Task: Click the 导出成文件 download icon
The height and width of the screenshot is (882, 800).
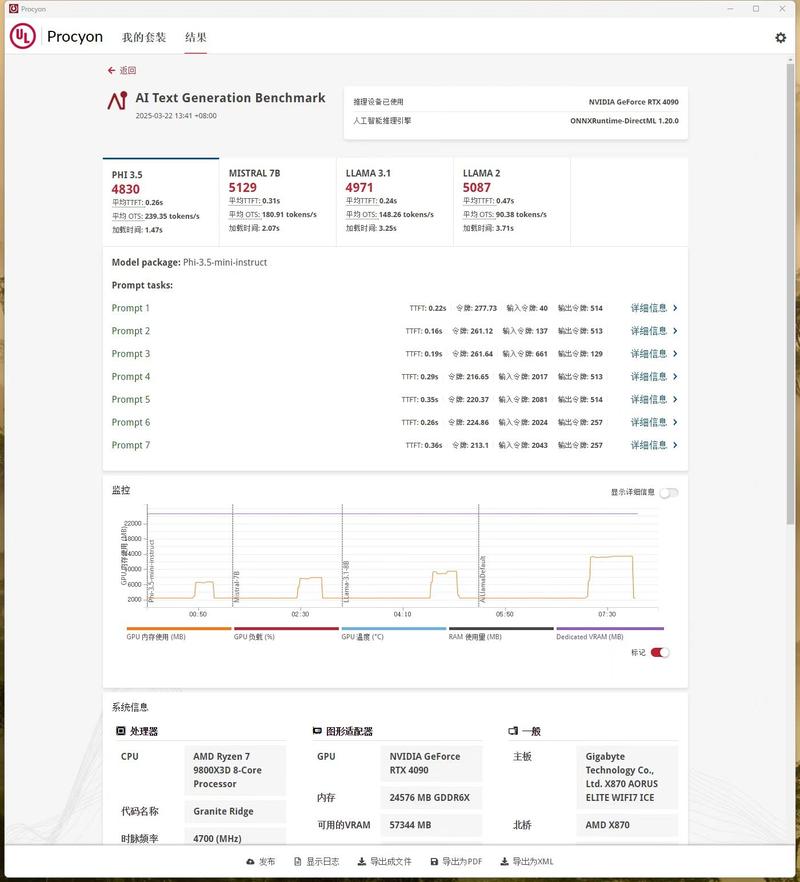Action: [x=362, y=862]
